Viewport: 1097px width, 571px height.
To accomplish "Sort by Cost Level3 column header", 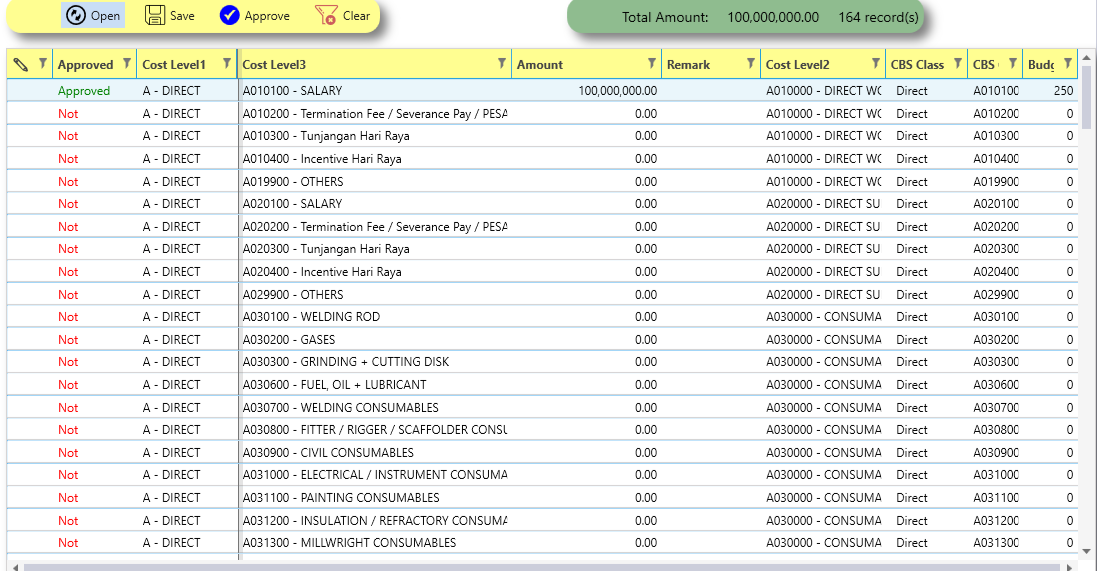I will pyautogui.click(x=274, y=64).
